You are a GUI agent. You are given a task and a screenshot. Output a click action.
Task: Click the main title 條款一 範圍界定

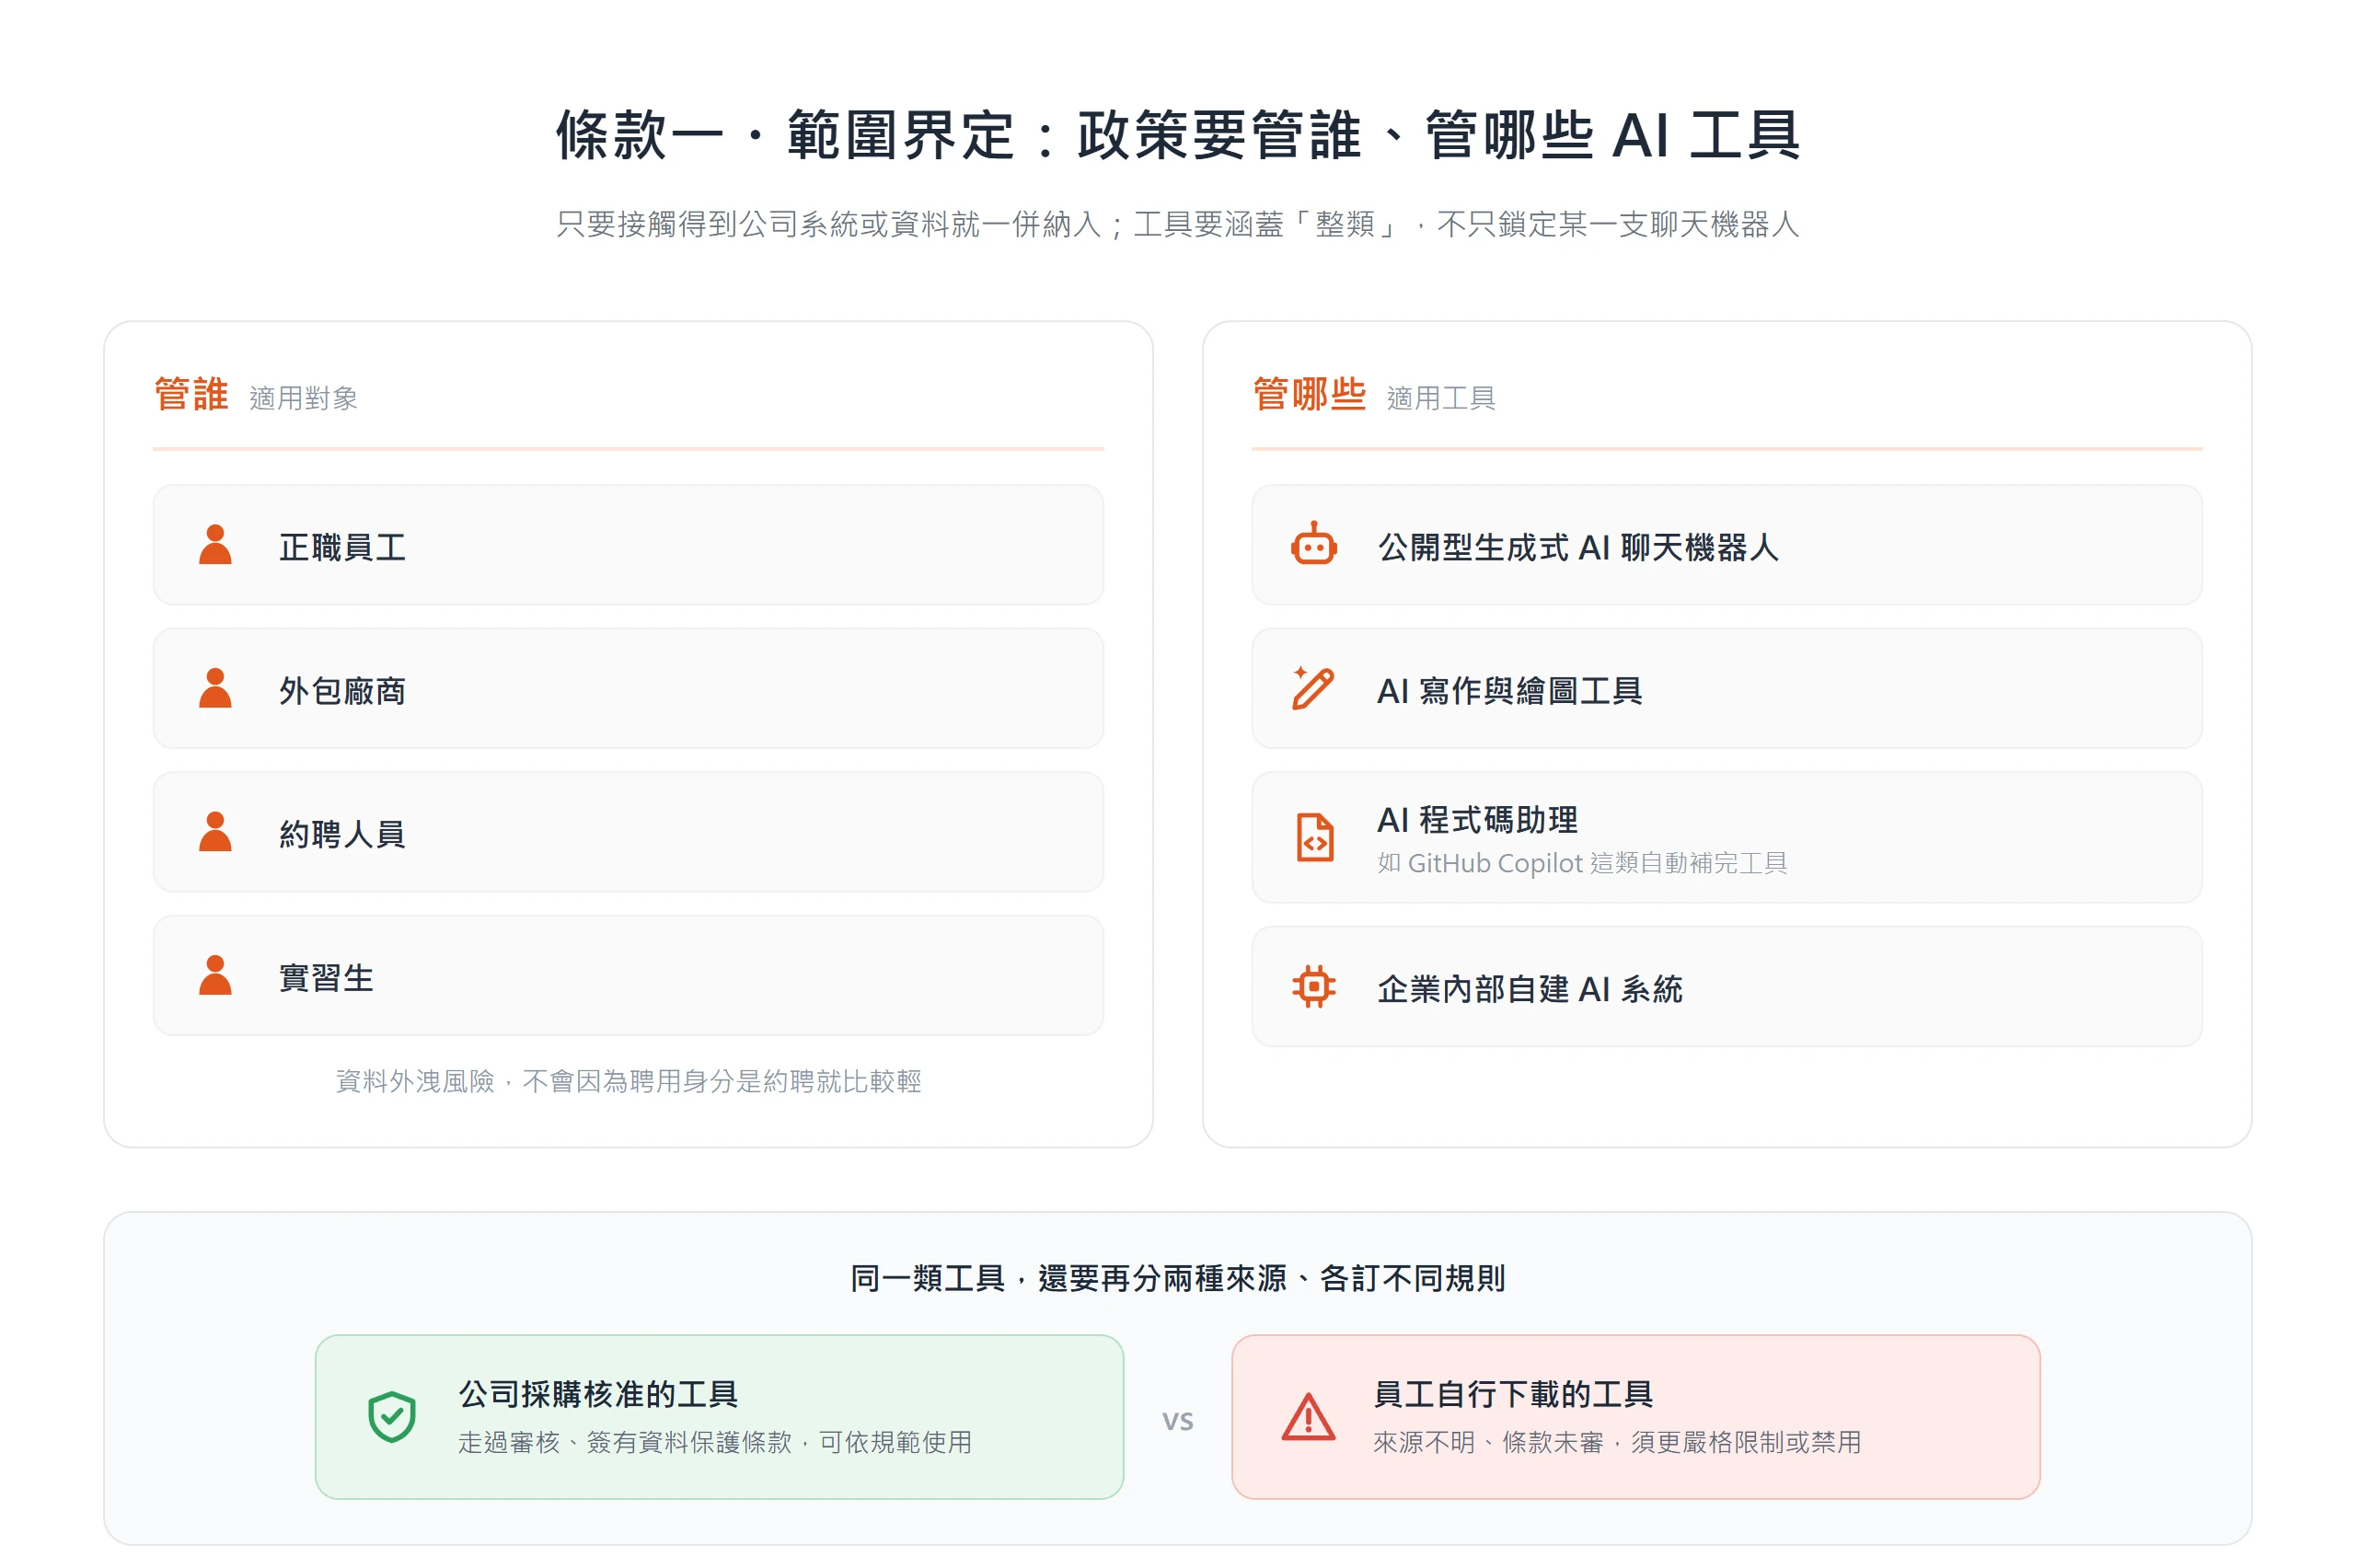[x=1178, y=135]
